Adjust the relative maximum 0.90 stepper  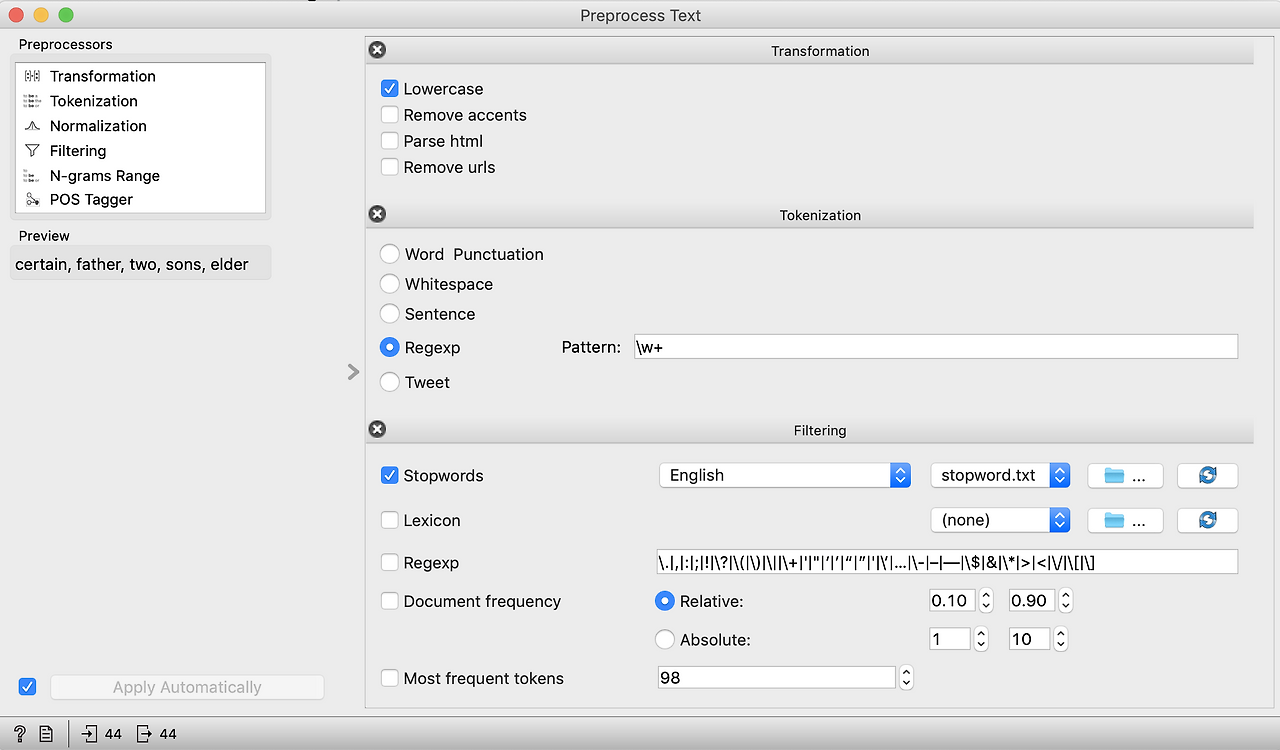(1065, 601)
